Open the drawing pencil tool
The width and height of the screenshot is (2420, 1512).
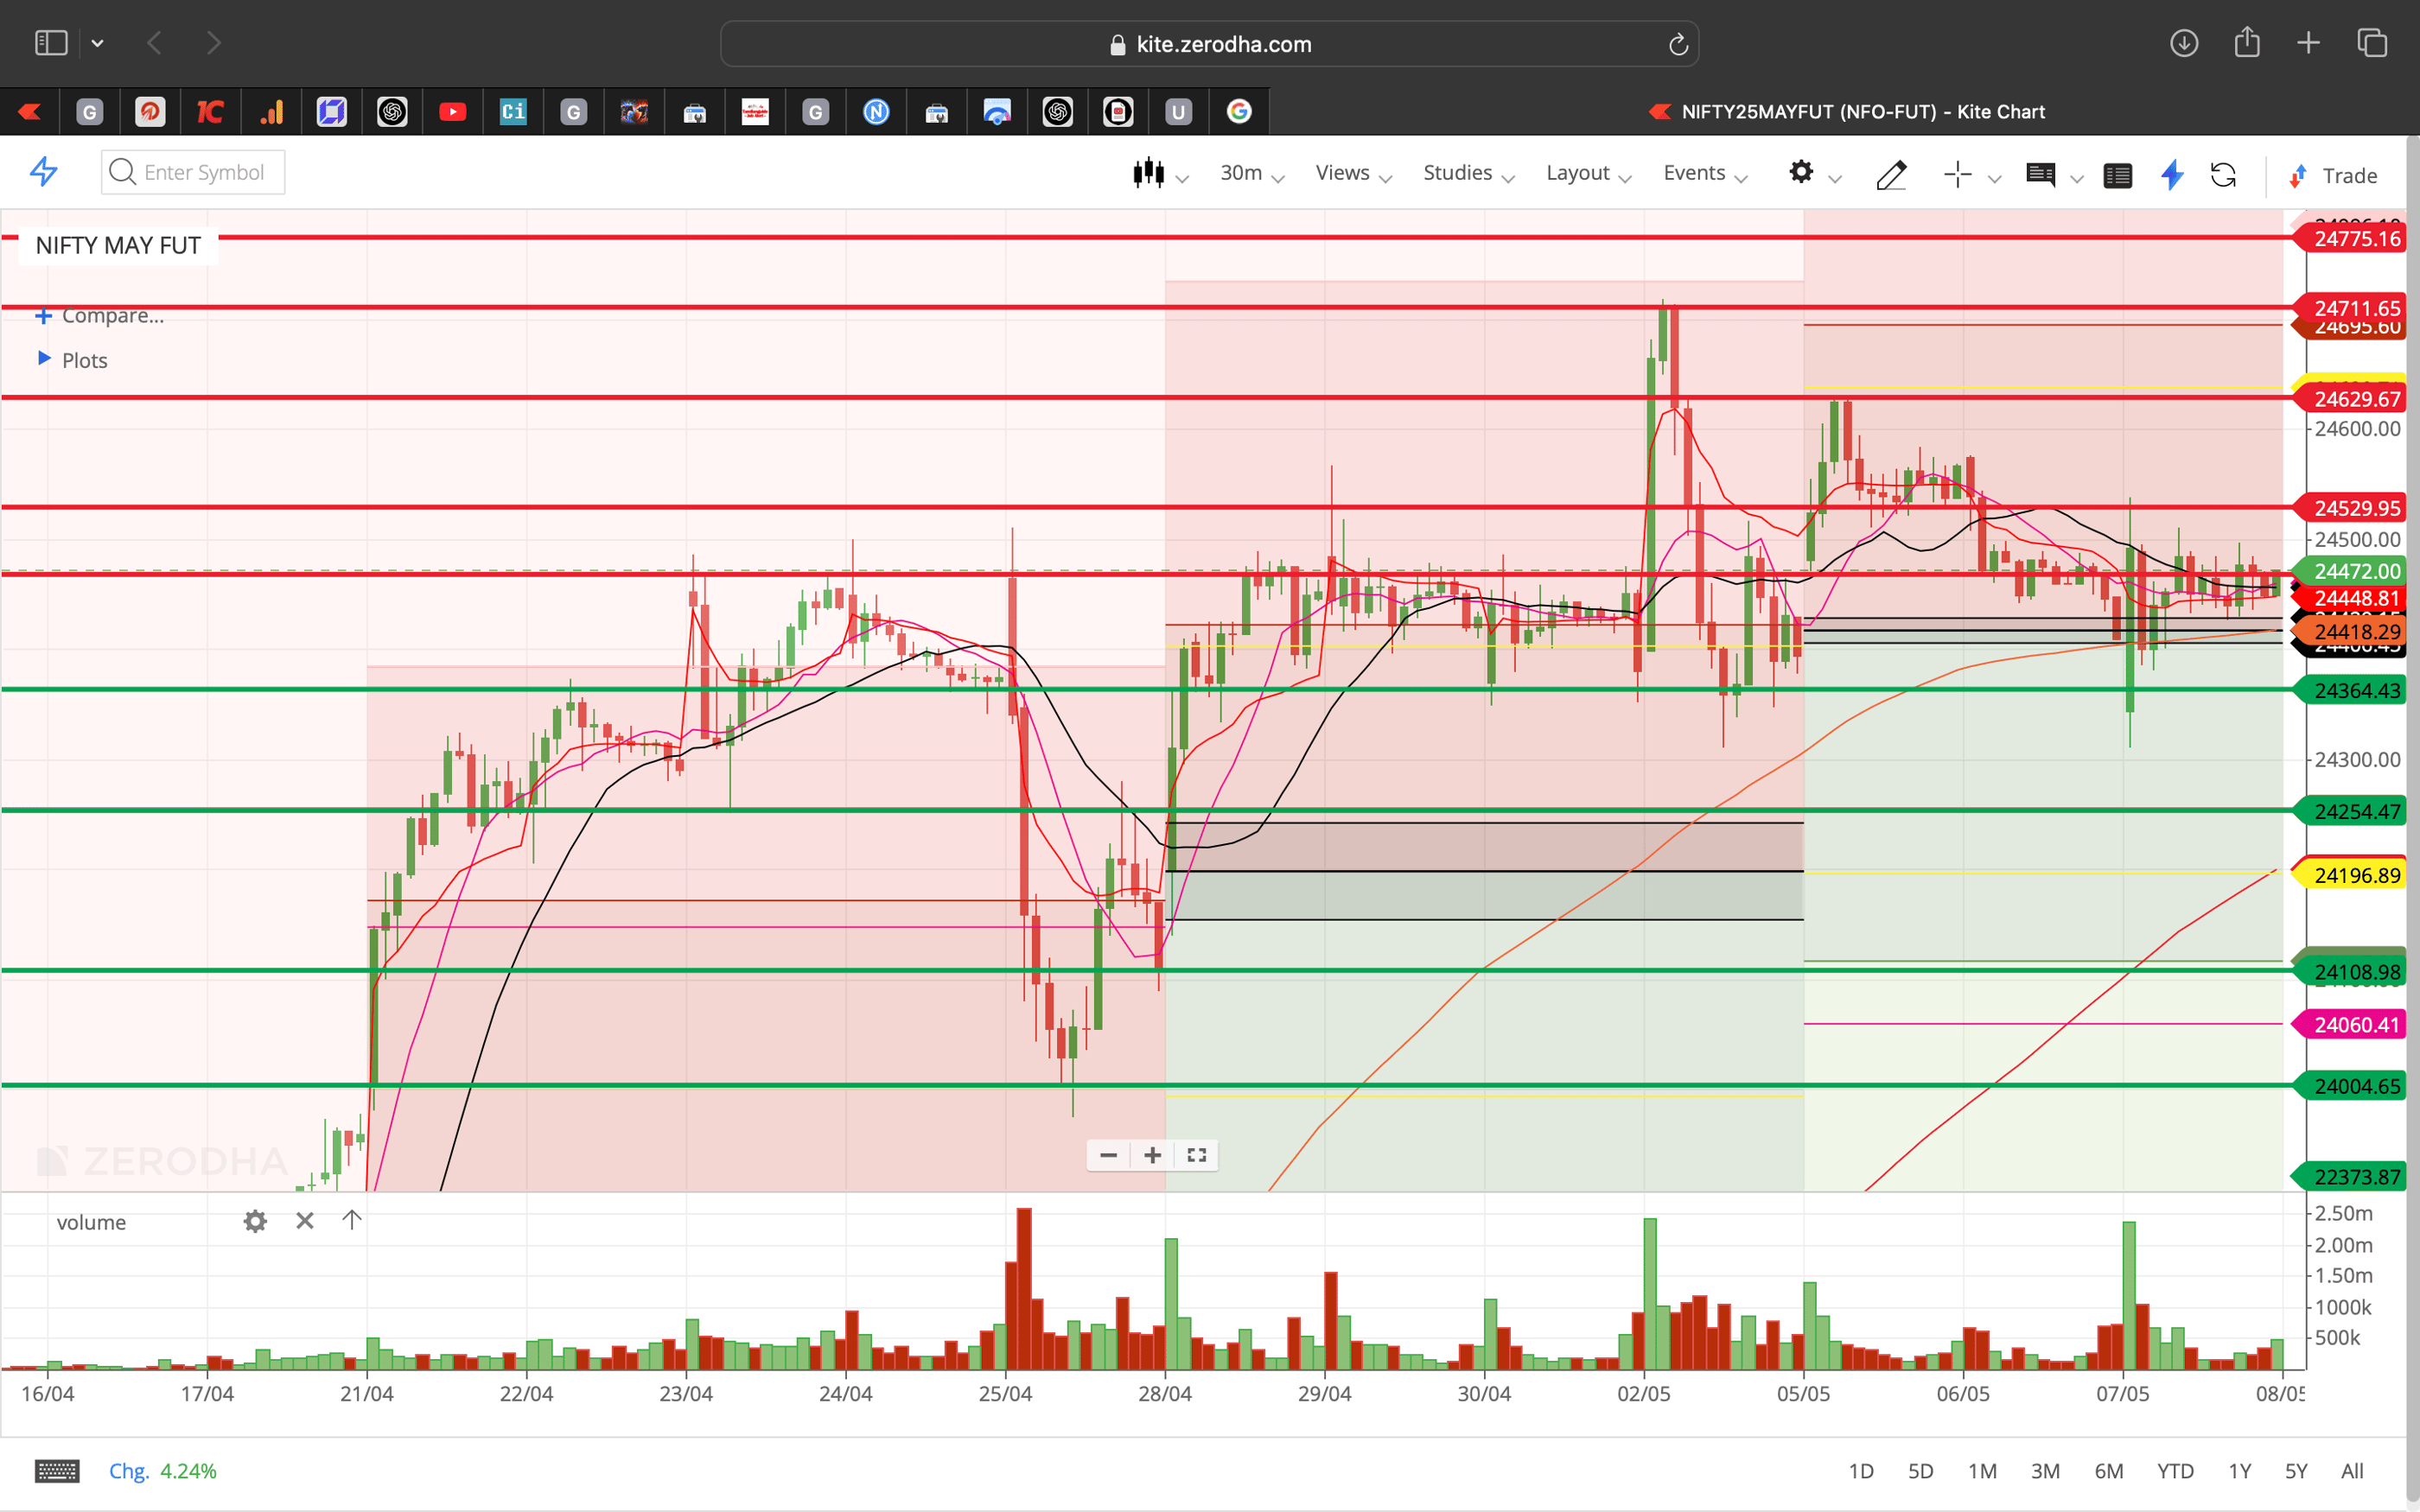(x=1892, y=175)
